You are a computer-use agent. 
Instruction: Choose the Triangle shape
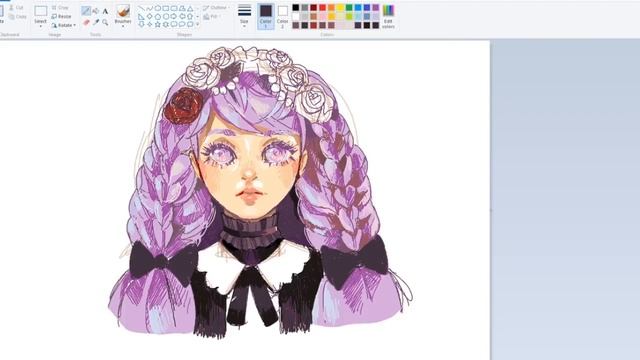pyautogui.click(x=190, y=8)
